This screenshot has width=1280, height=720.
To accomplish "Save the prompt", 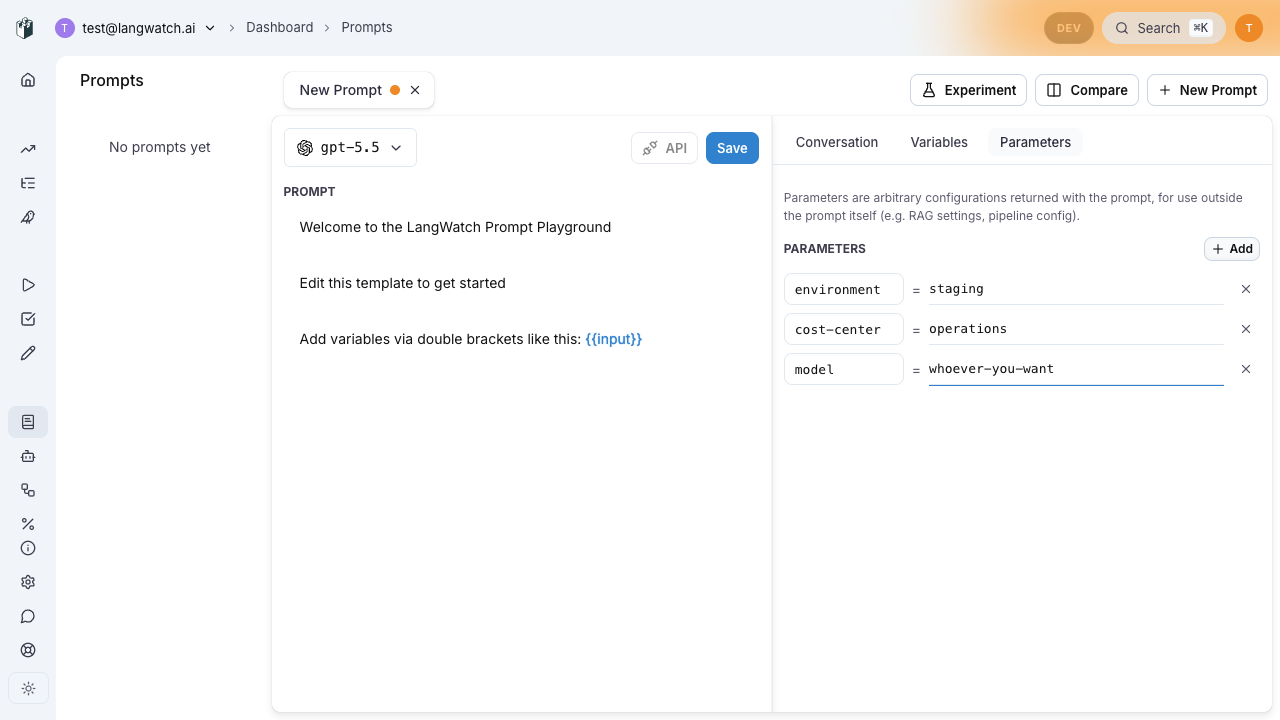I will click(732, 148).
